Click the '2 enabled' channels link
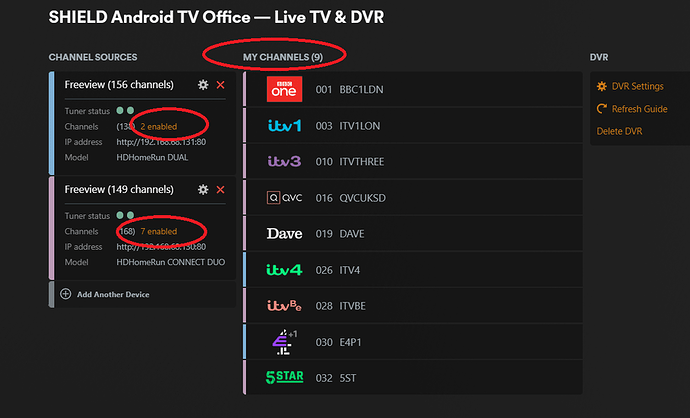The height and width of the screenshot is (418, 690). [x=158, y=127]
